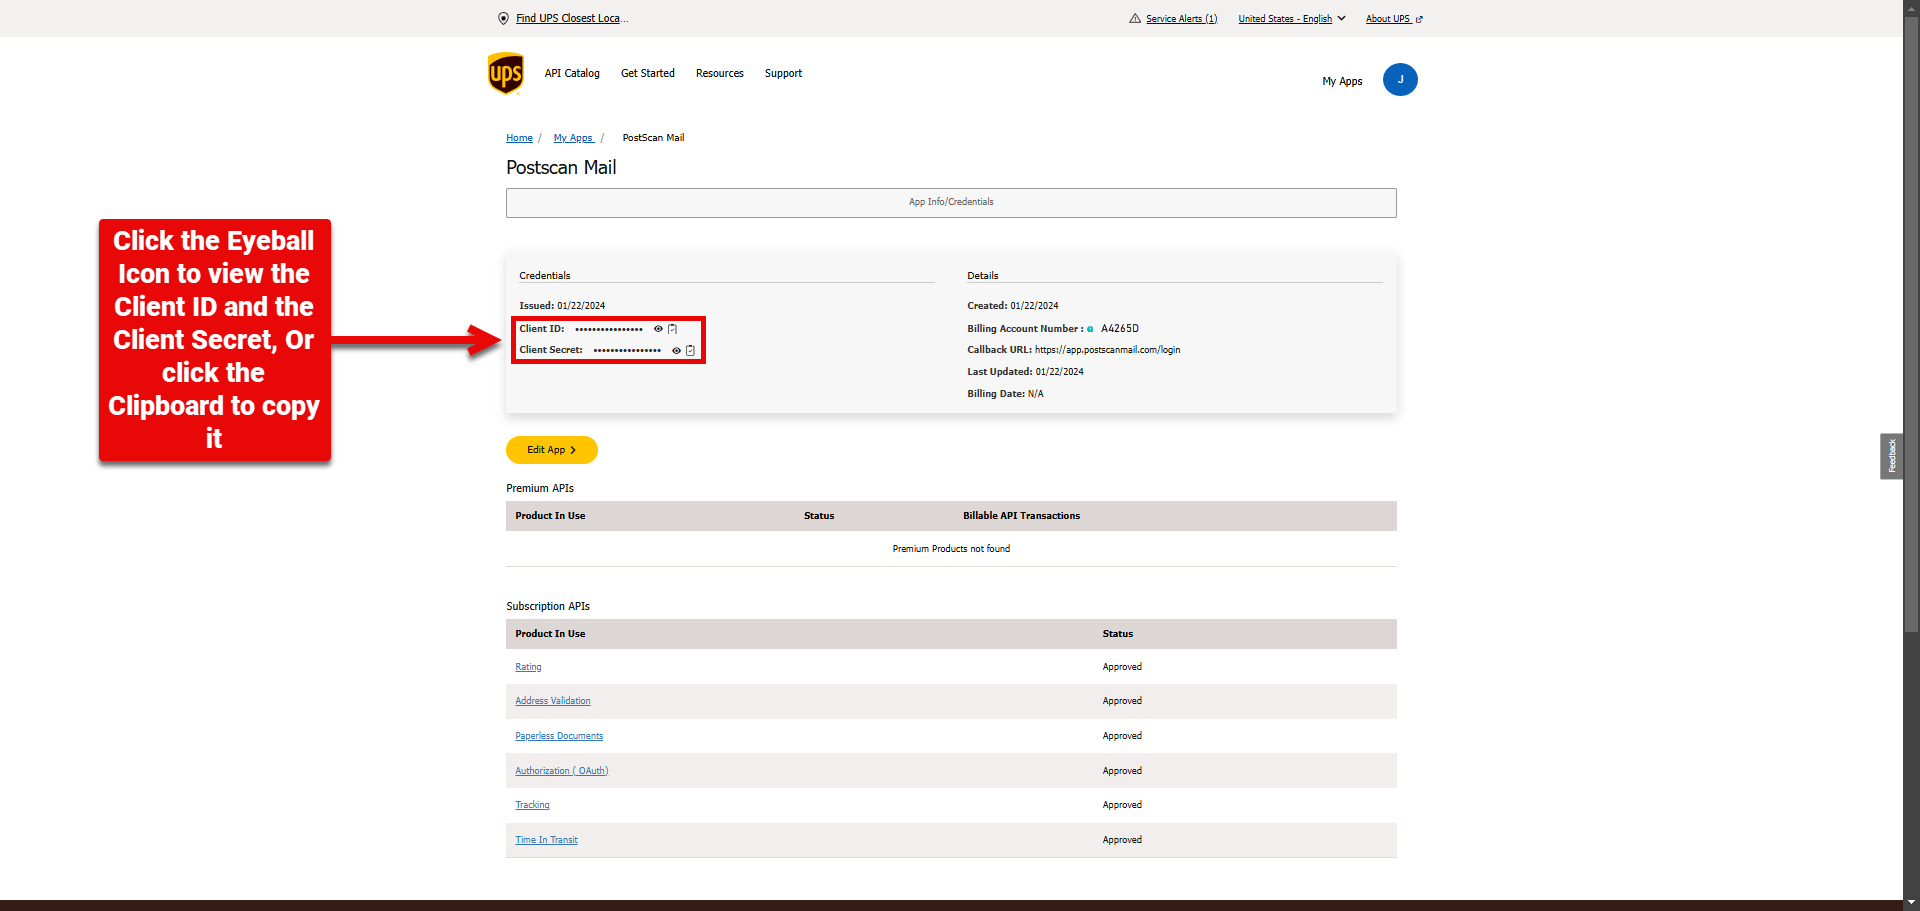Click the billing account value A4265D

[1120, 329]
